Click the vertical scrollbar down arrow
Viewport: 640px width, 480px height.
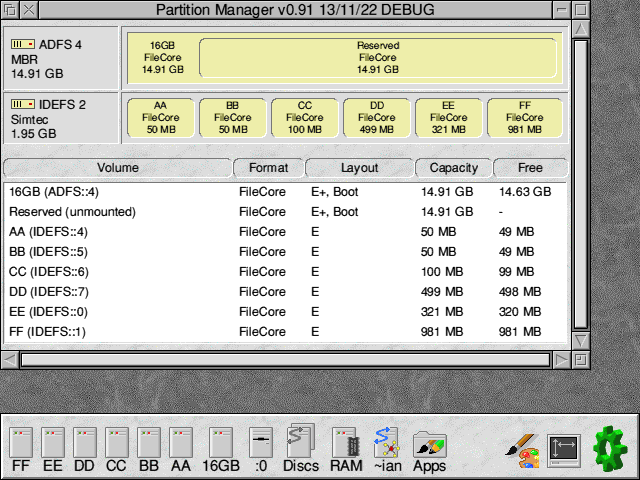point(581,340)
